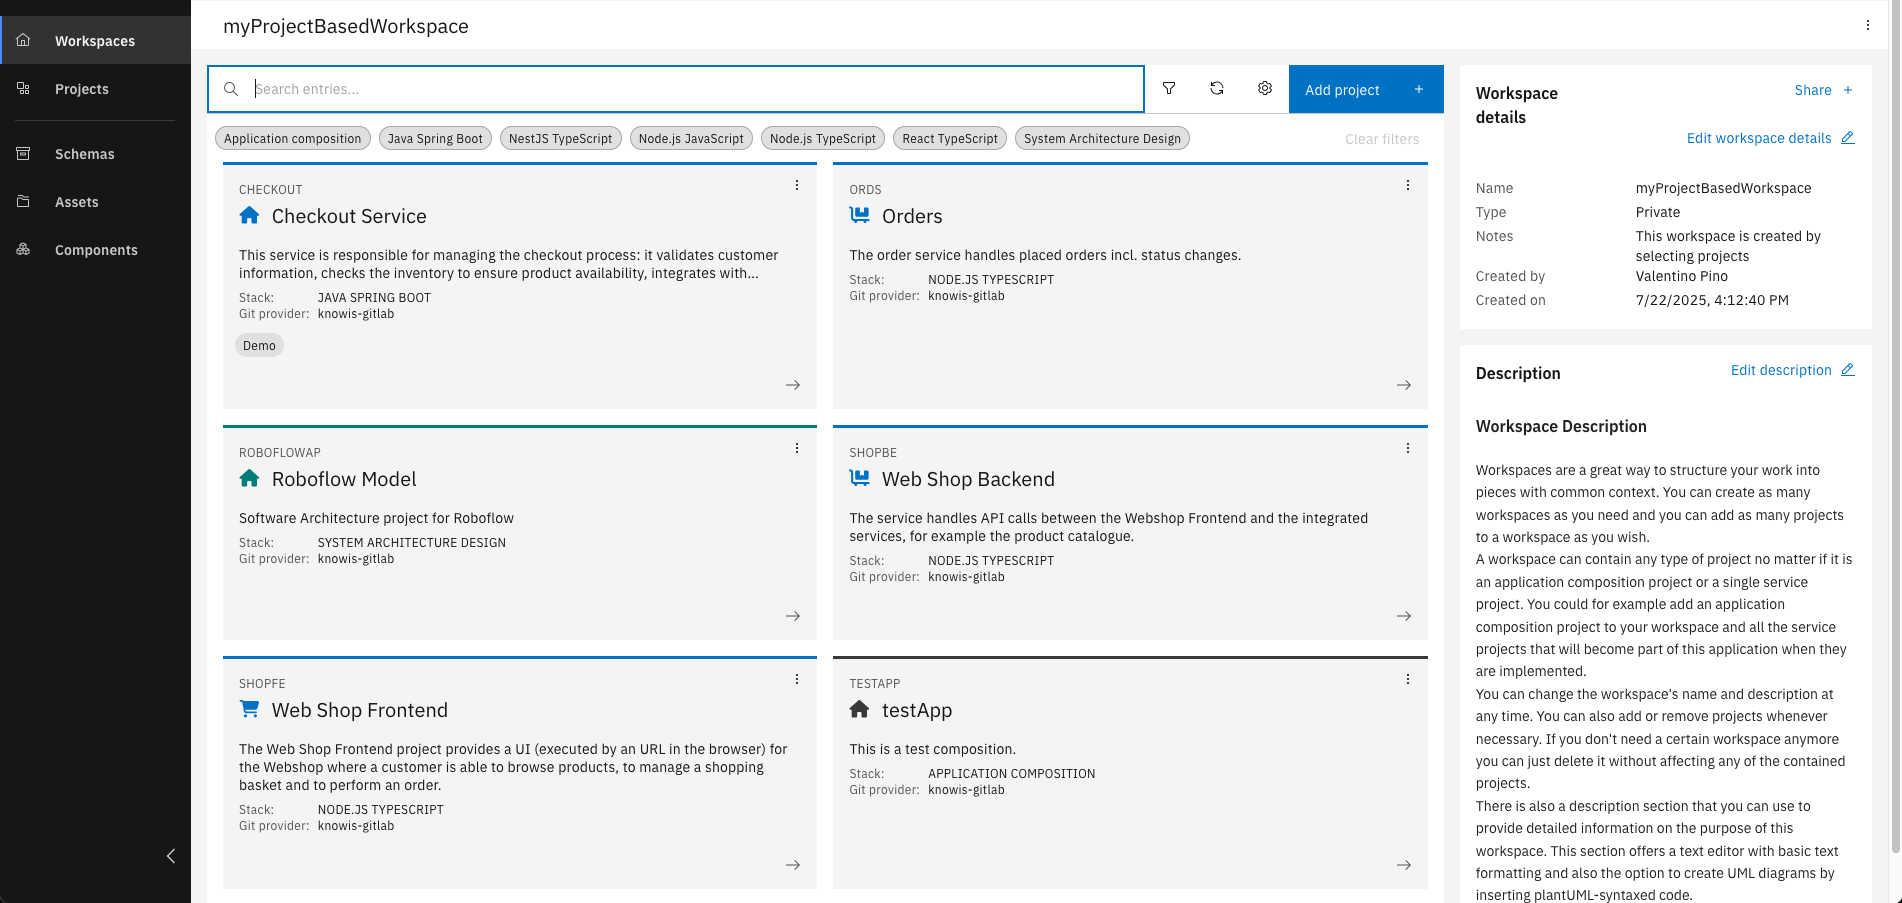Toggle the React TypeScript filter tag
The image size is (1902, 903).
949,139
